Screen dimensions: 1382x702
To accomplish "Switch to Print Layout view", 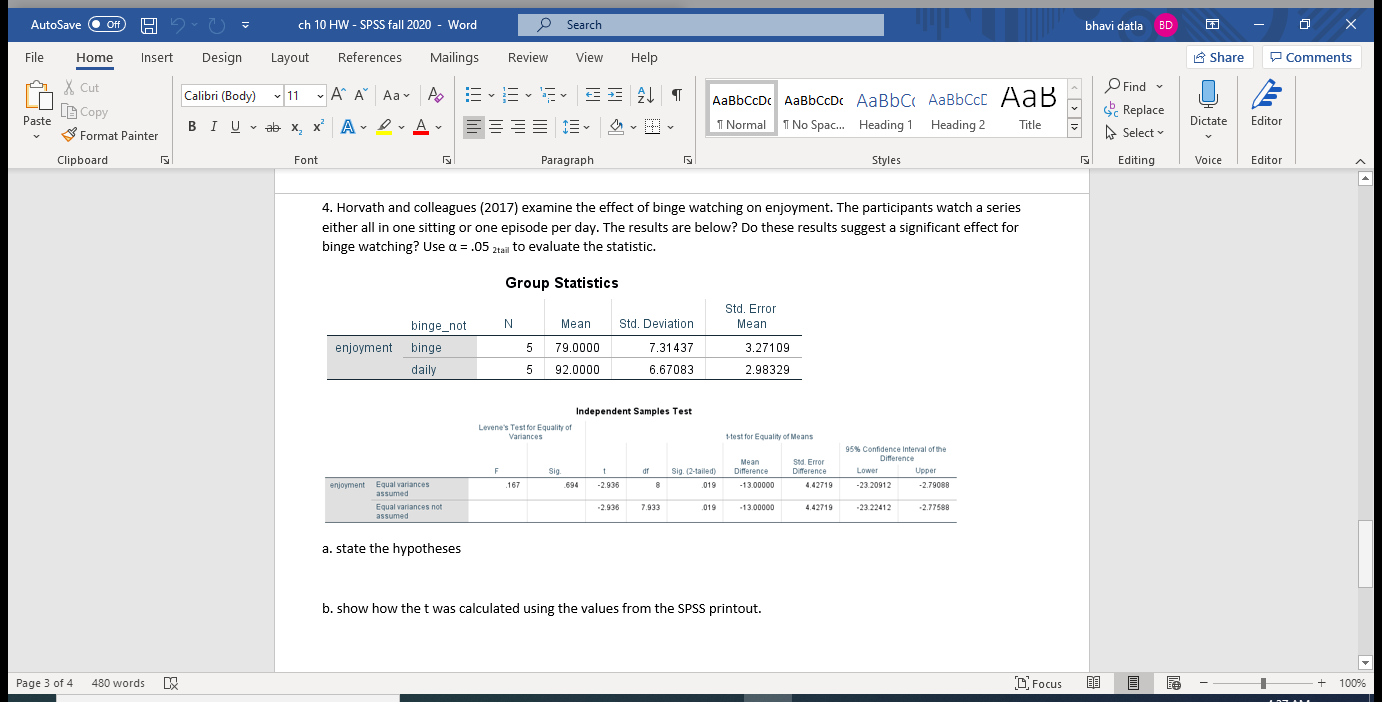I will pyautogui.click(x=1134, y=683).
